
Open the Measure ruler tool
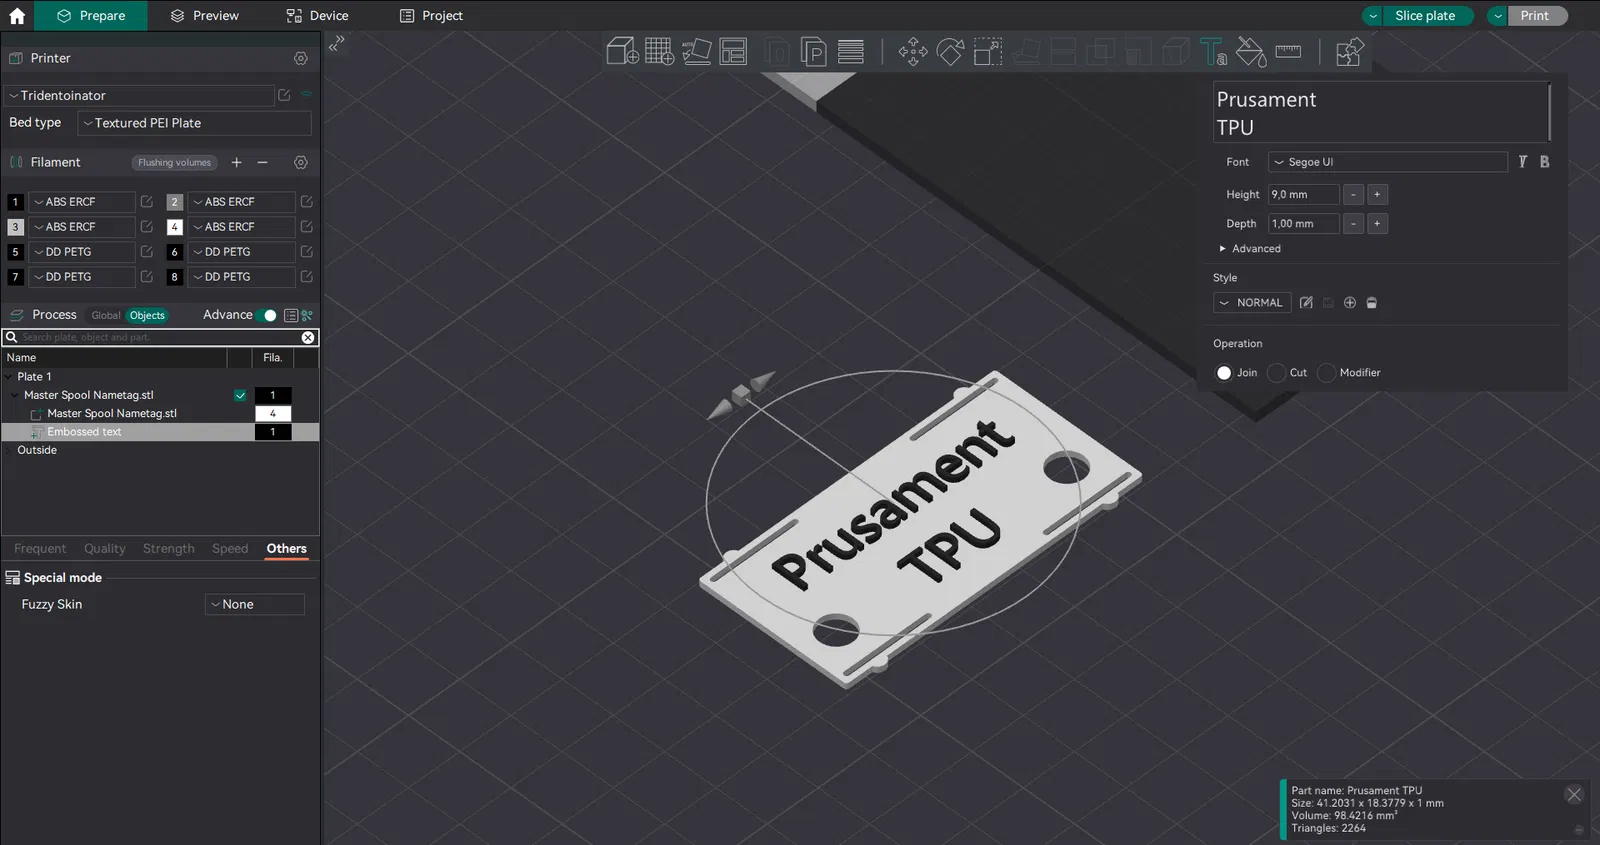tap(1288, 51)
